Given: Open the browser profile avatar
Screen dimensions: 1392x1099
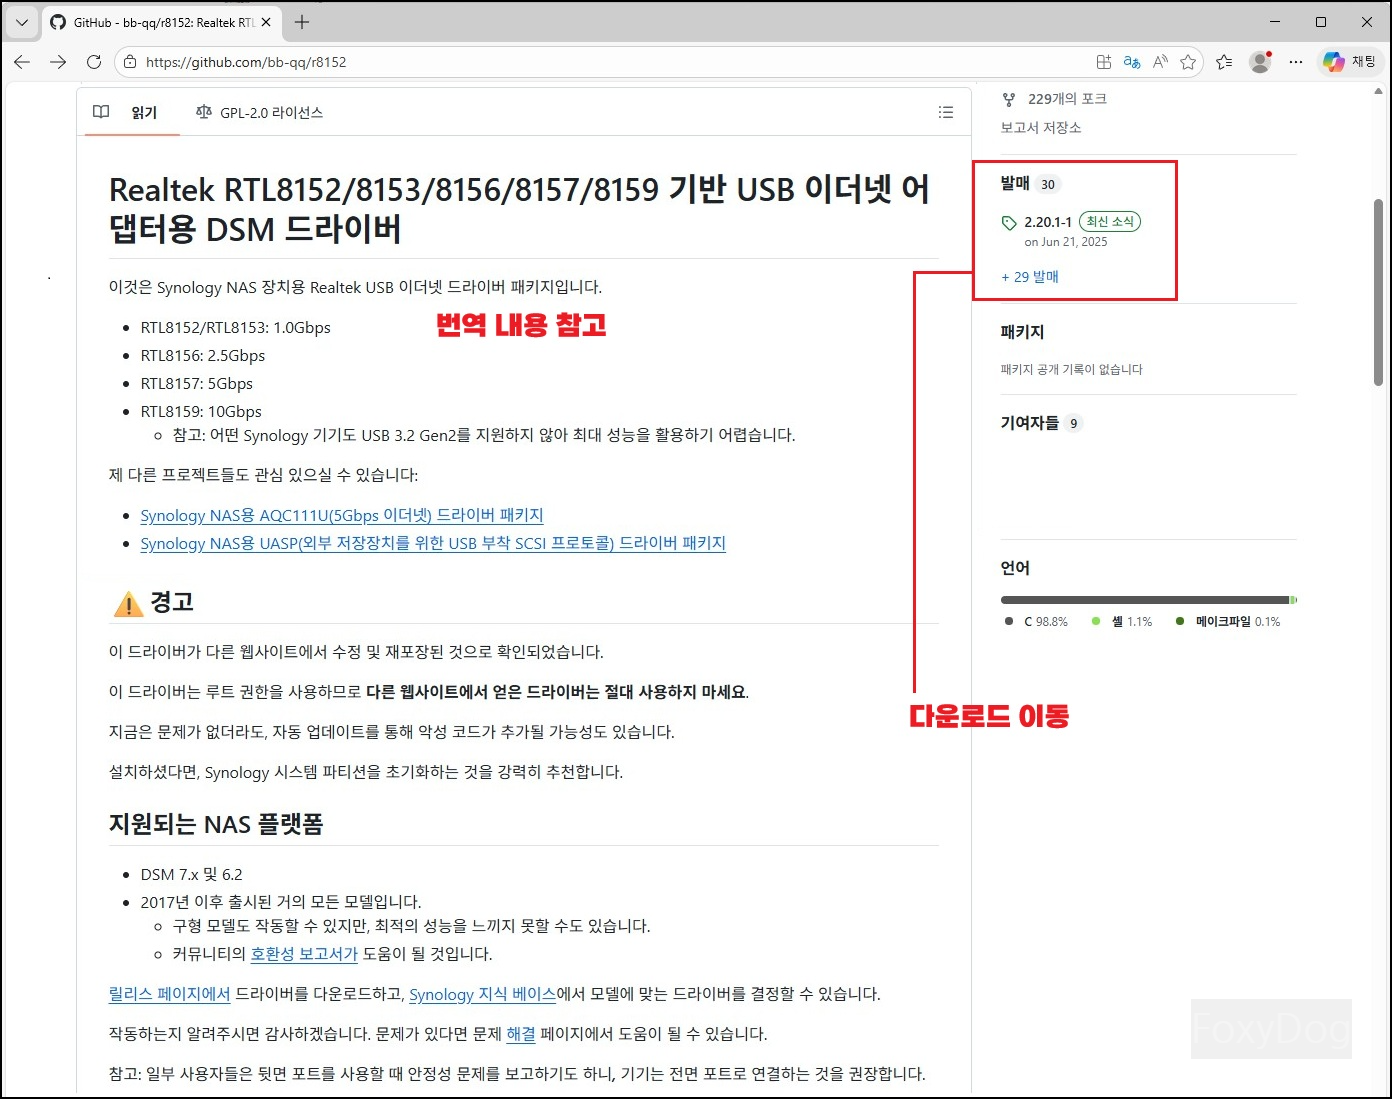Looking at the screenshot, I should tap(1260, 62).
